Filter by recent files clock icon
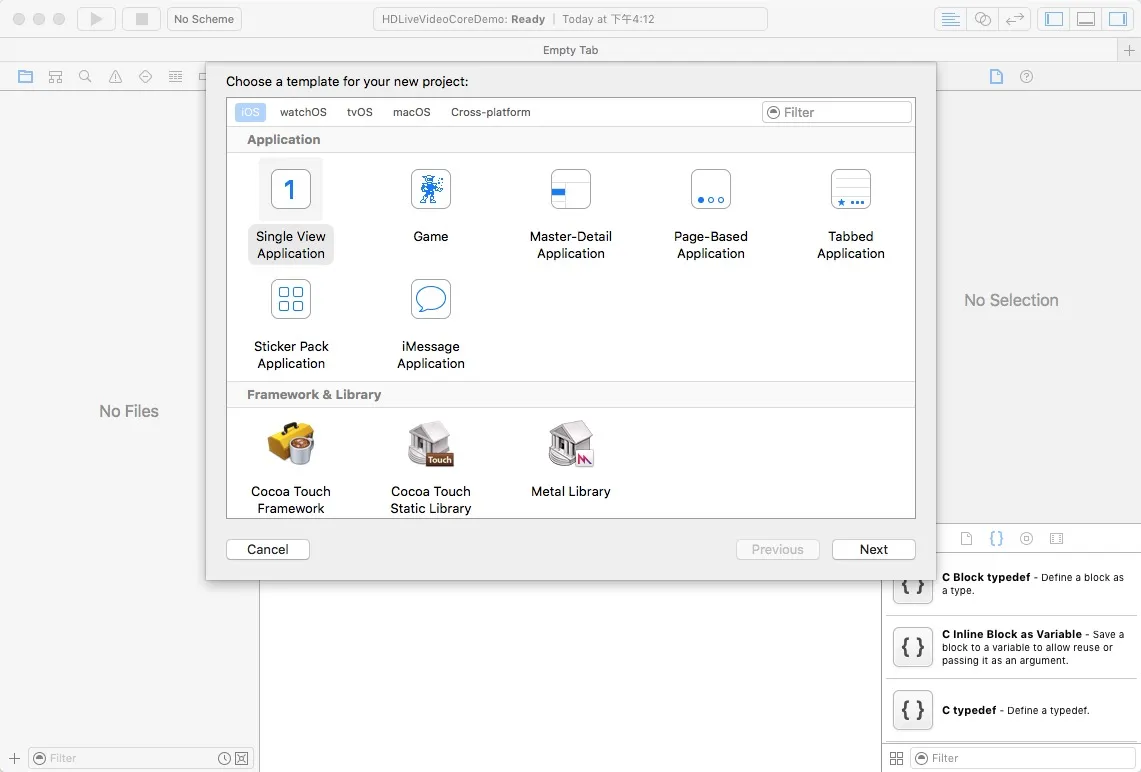 click(224, 758)
